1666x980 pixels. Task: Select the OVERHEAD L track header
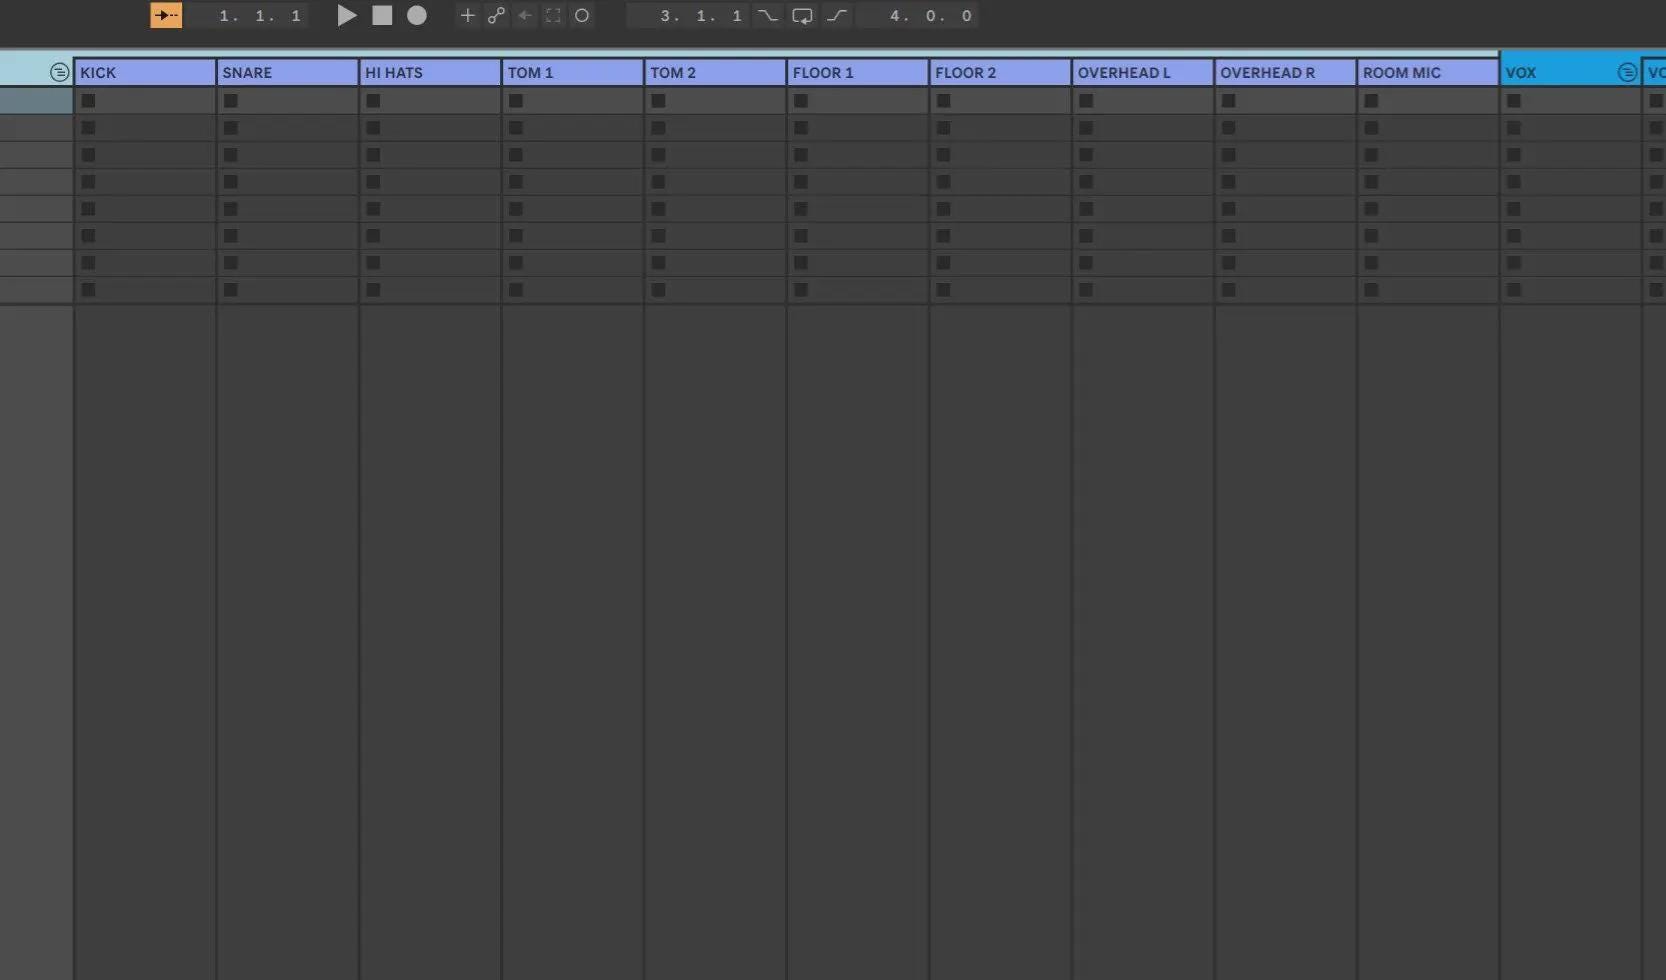pos(1143,72)
